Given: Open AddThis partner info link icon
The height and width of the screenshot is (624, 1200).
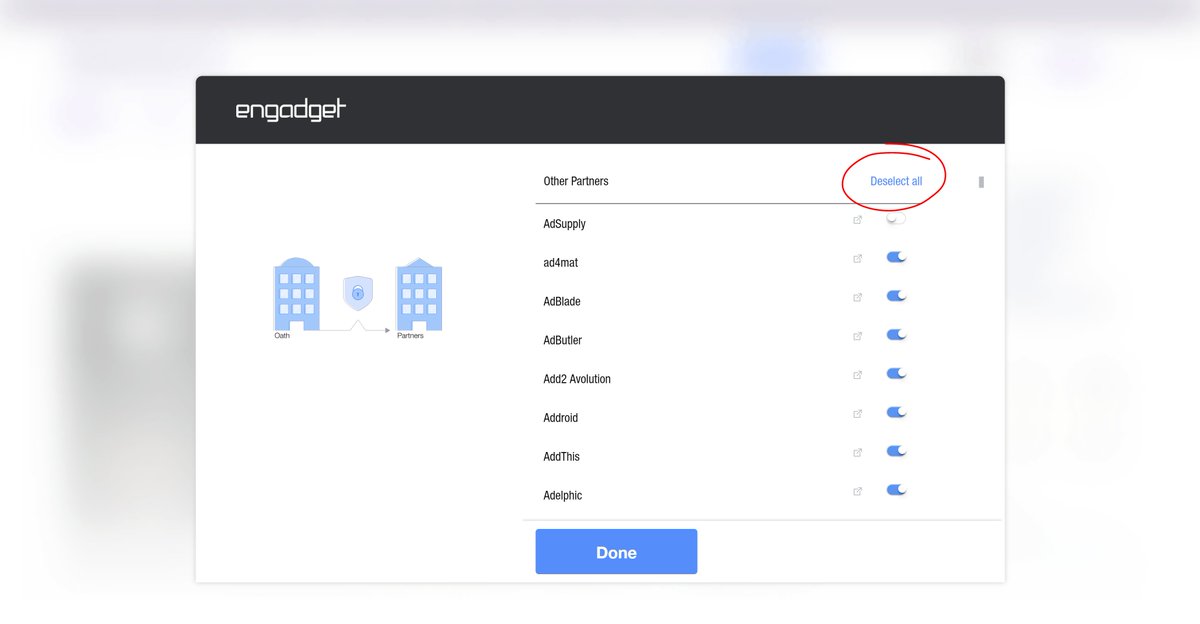Looking at the screenshot, I should point(857,452).
